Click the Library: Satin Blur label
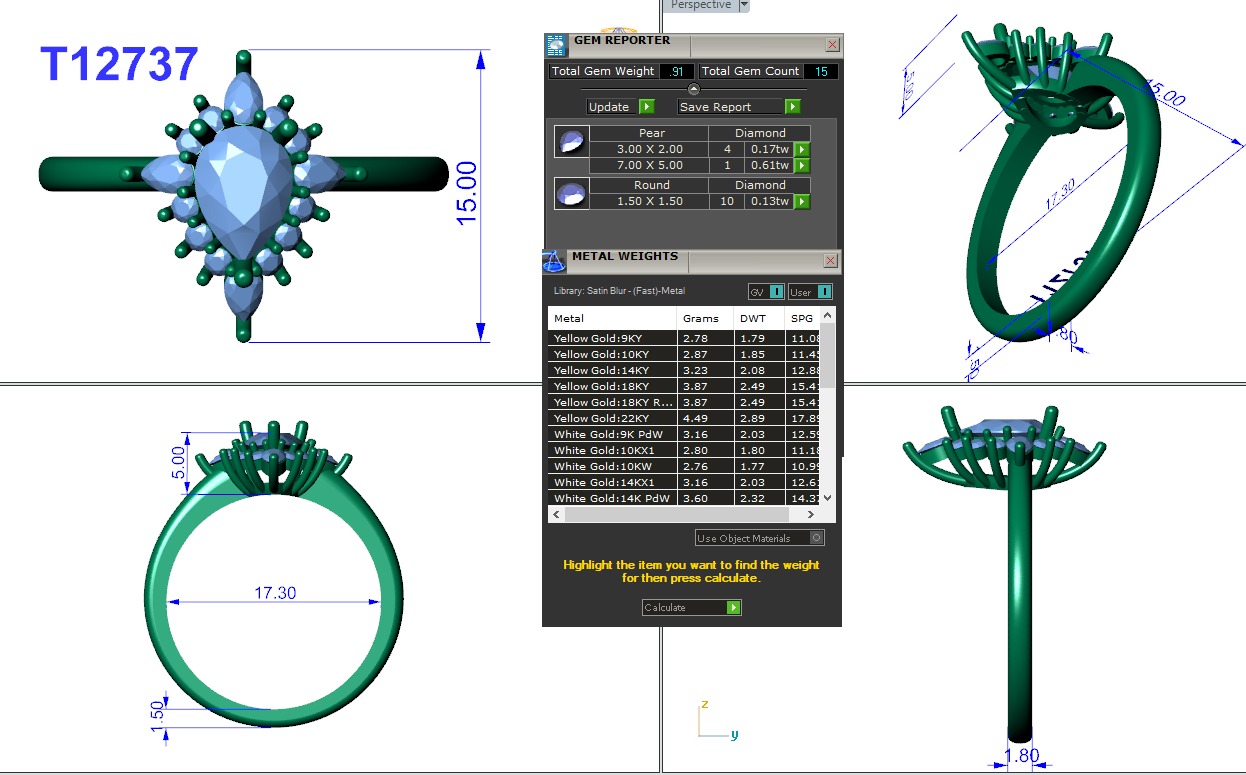The height and width of the screenshot is (775, 1246). [x=619, y=291]
